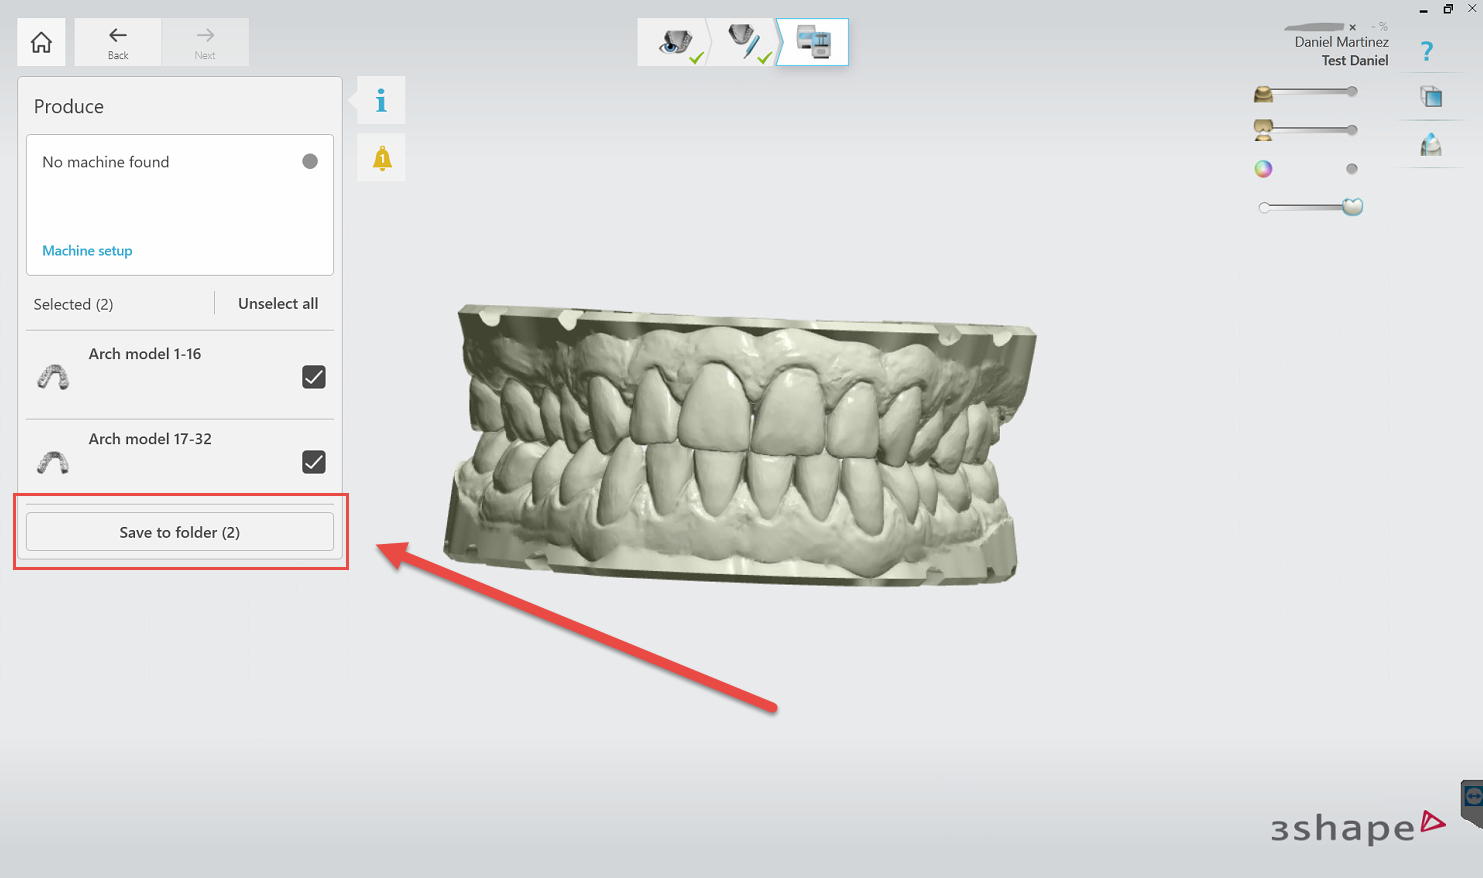Click the tooth transparency slider handle

point(1353,207)
